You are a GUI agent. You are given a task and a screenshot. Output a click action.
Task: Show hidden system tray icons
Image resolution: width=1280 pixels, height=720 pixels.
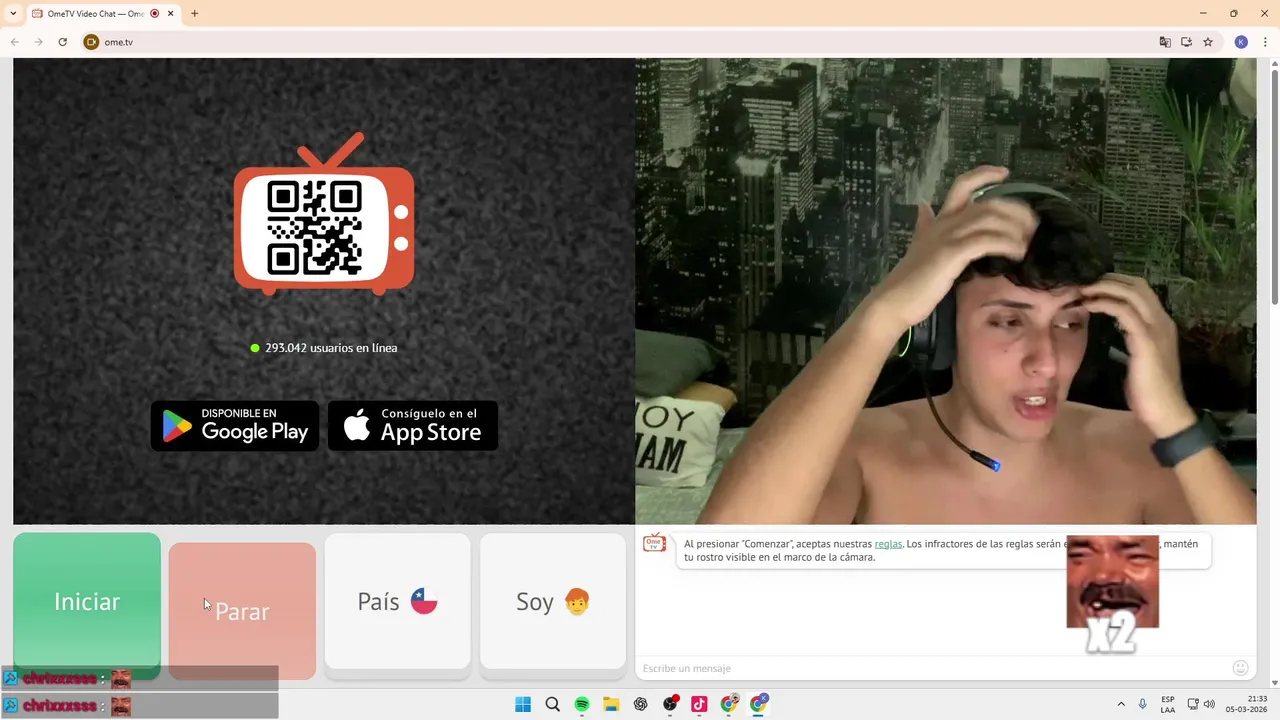pos(1120,704)
